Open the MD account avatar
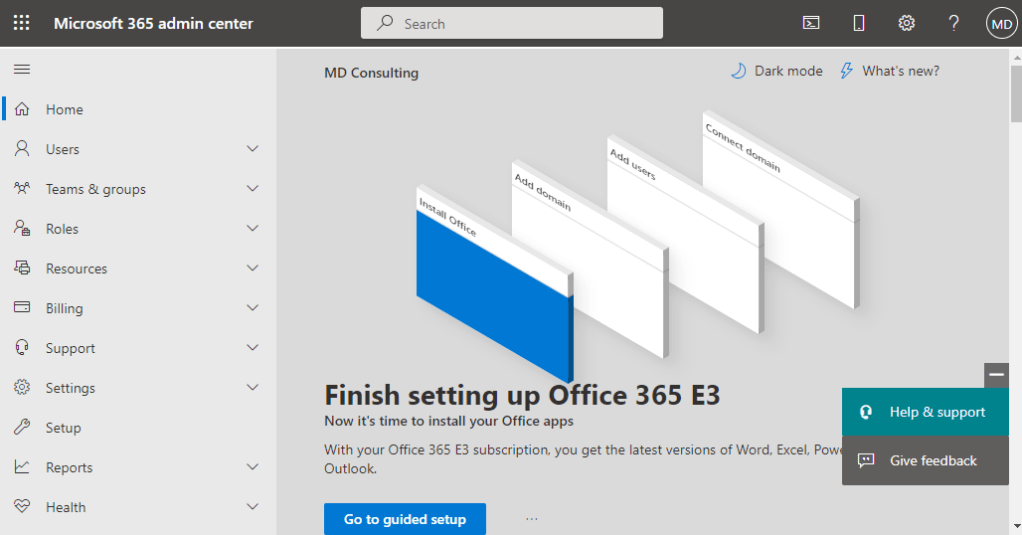This screenshot has width=1022, height=535. (x=1001, y=23)
